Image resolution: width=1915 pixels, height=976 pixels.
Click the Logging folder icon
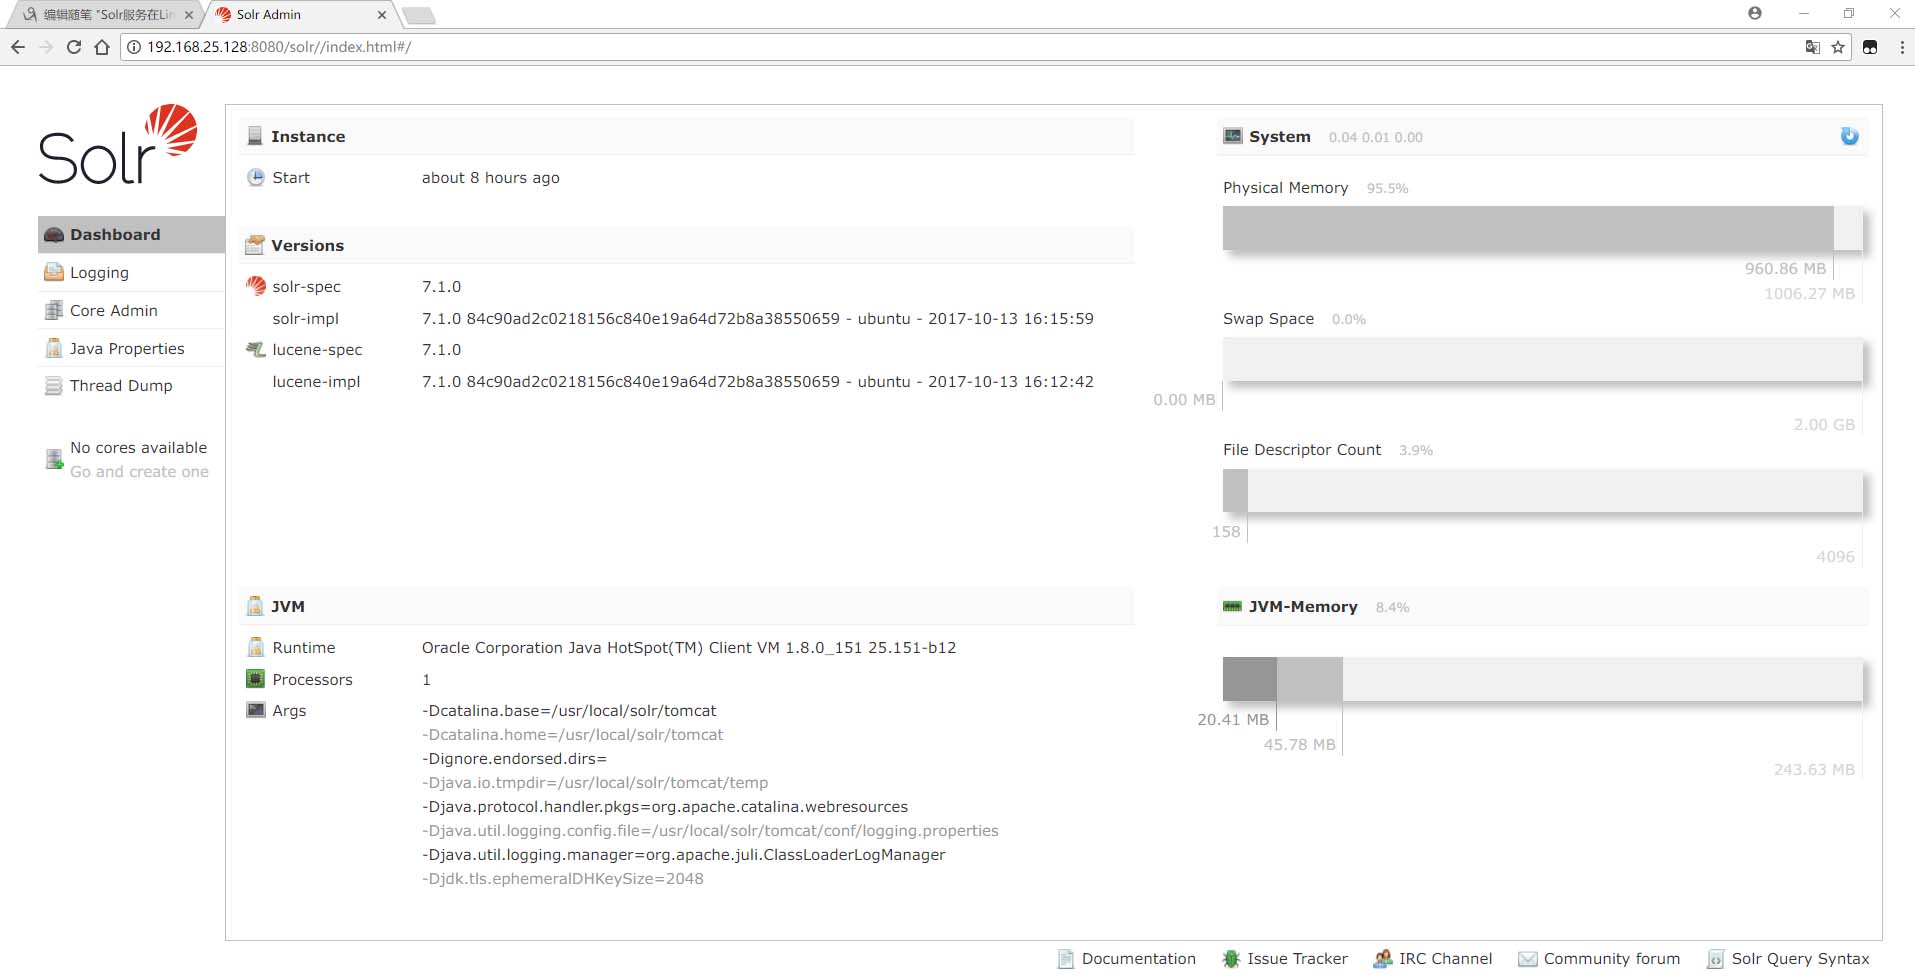coord(54,273)
